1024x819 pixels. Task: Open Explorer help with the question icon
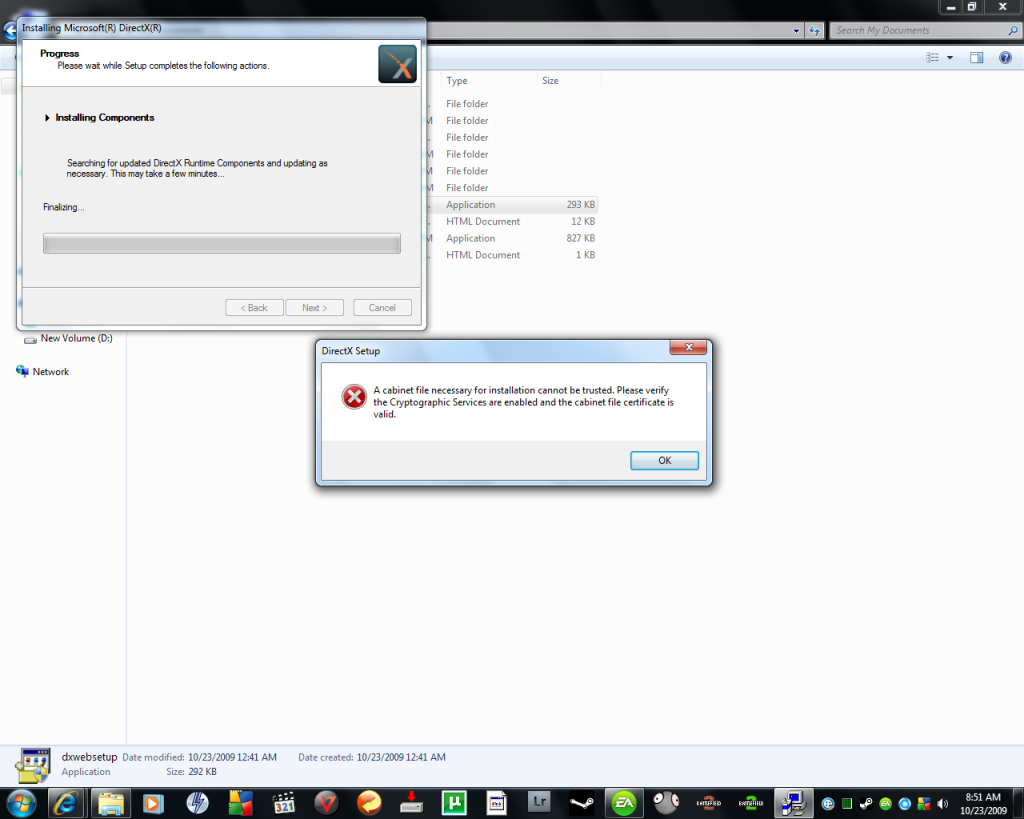click(1006, 57)
